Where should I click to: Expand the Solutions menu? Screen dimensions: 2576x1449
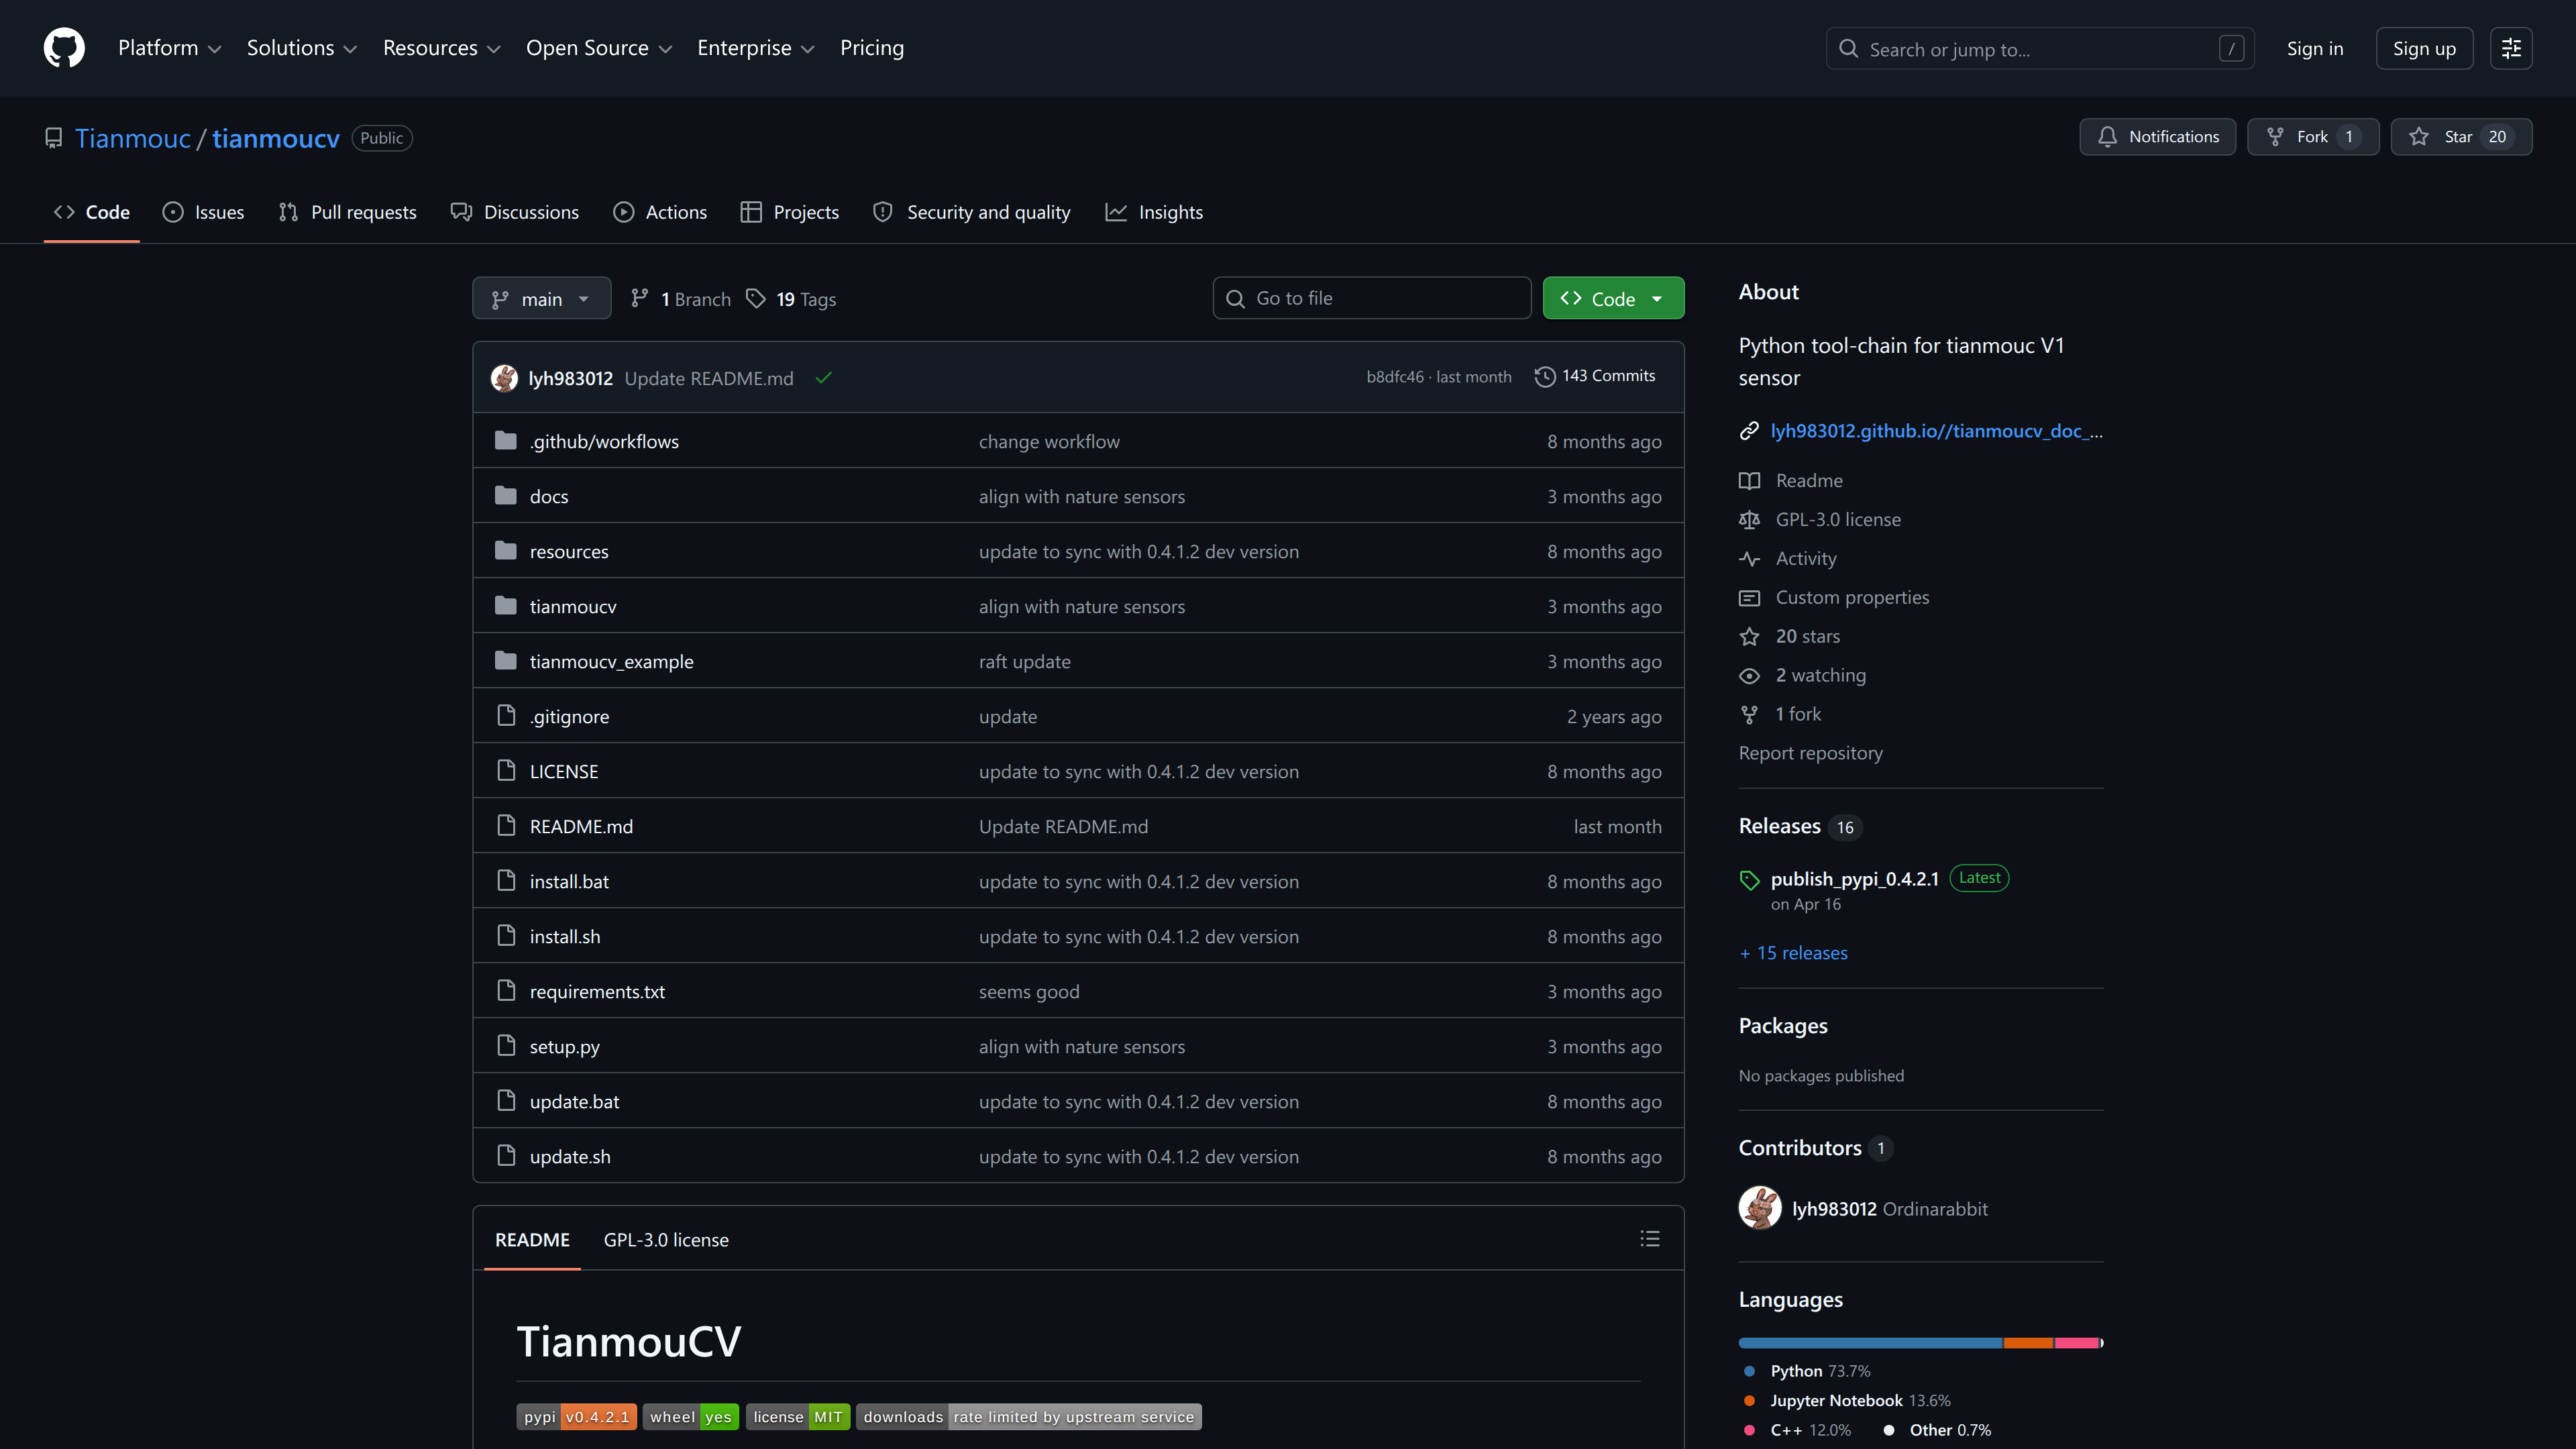pyautogui.click(x=301, y=48)
